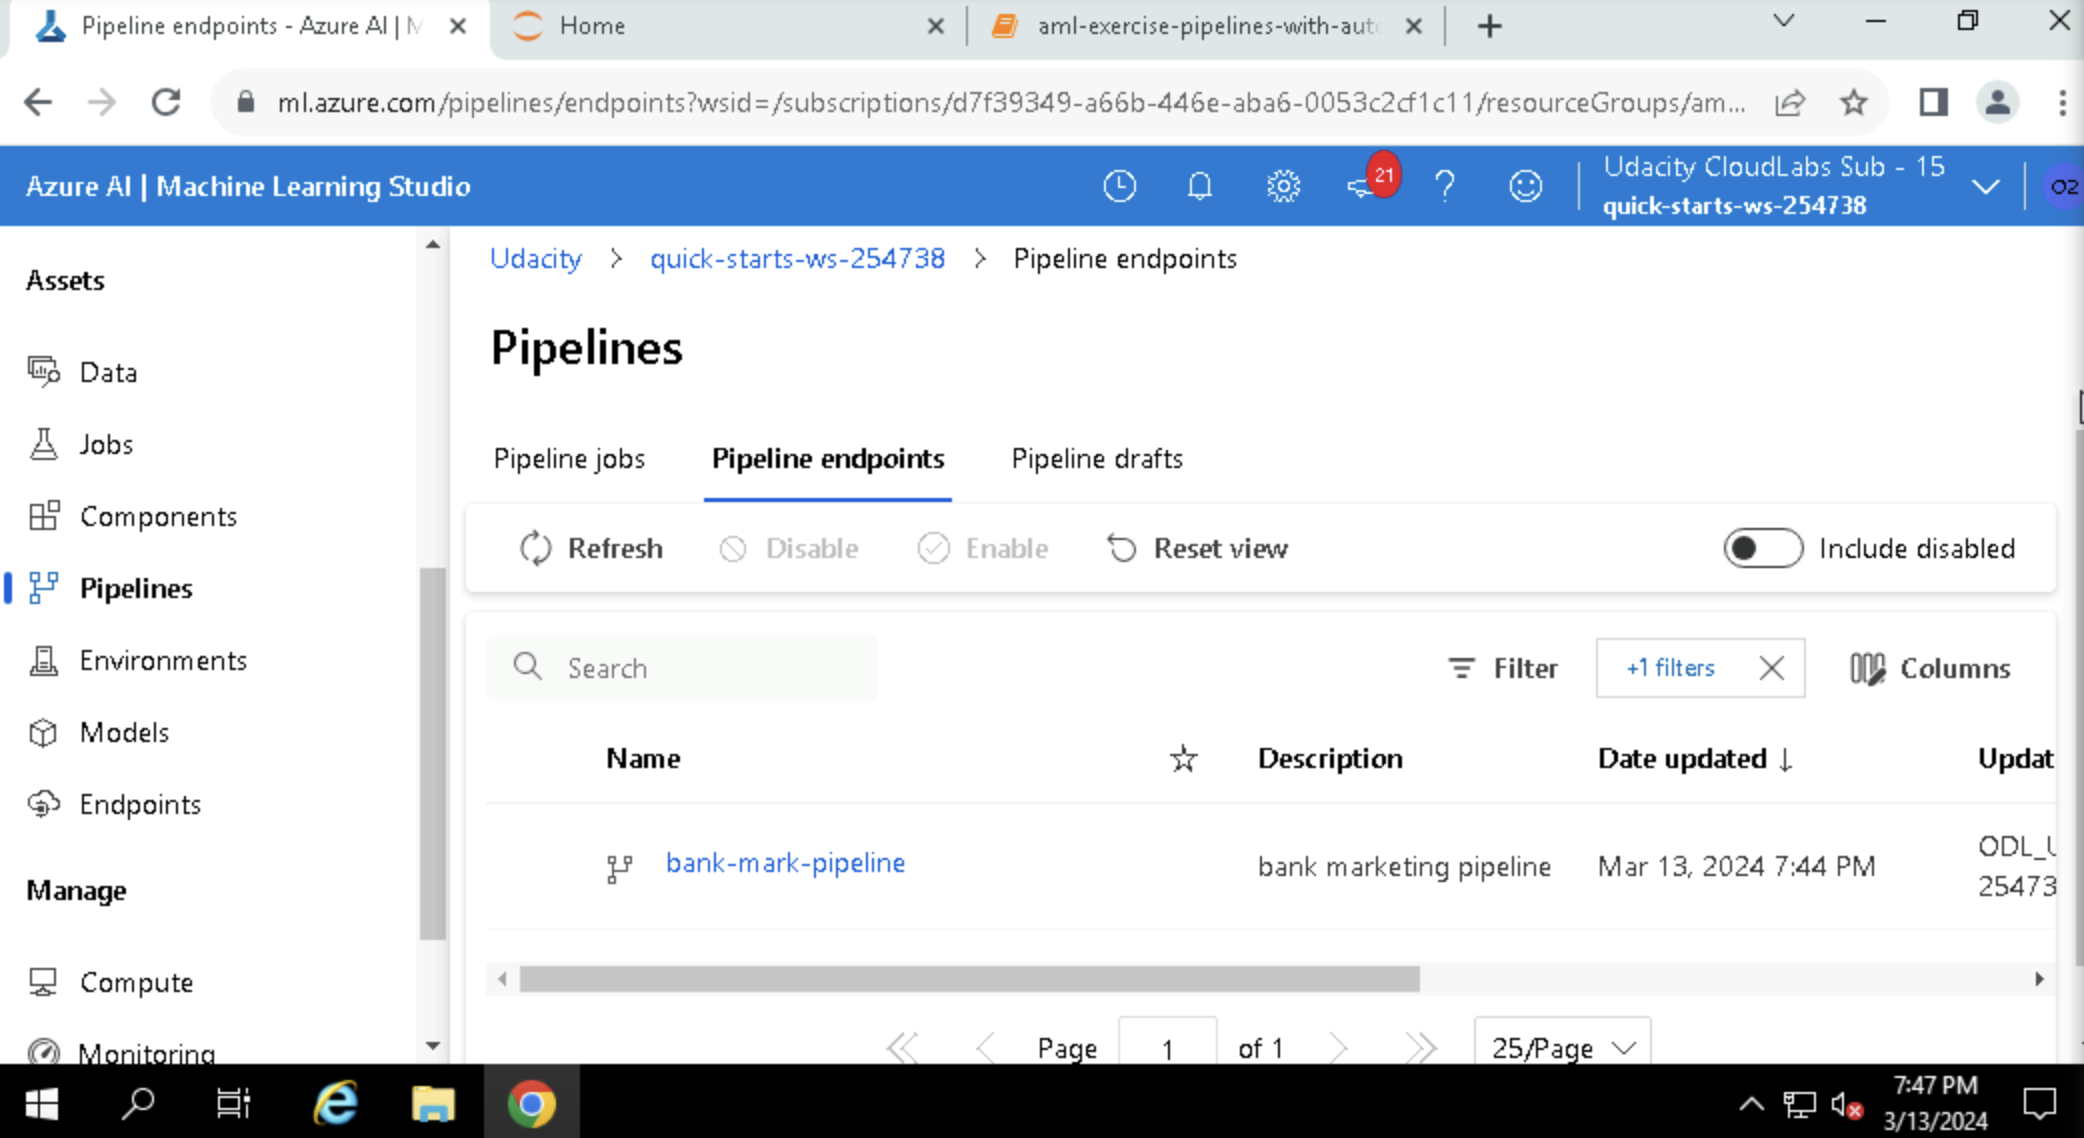Expand the workspace switcher chevron
Screen dimensions: 2084x1138
1985,187
